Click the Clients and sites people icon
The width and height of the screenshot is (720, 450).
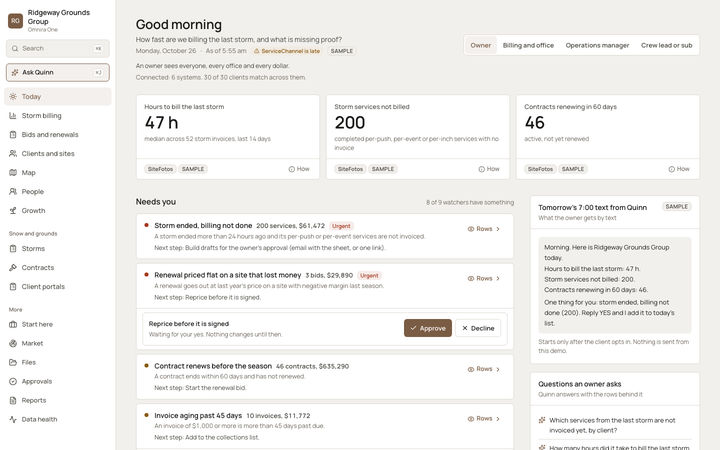click(x=13, y=153)
